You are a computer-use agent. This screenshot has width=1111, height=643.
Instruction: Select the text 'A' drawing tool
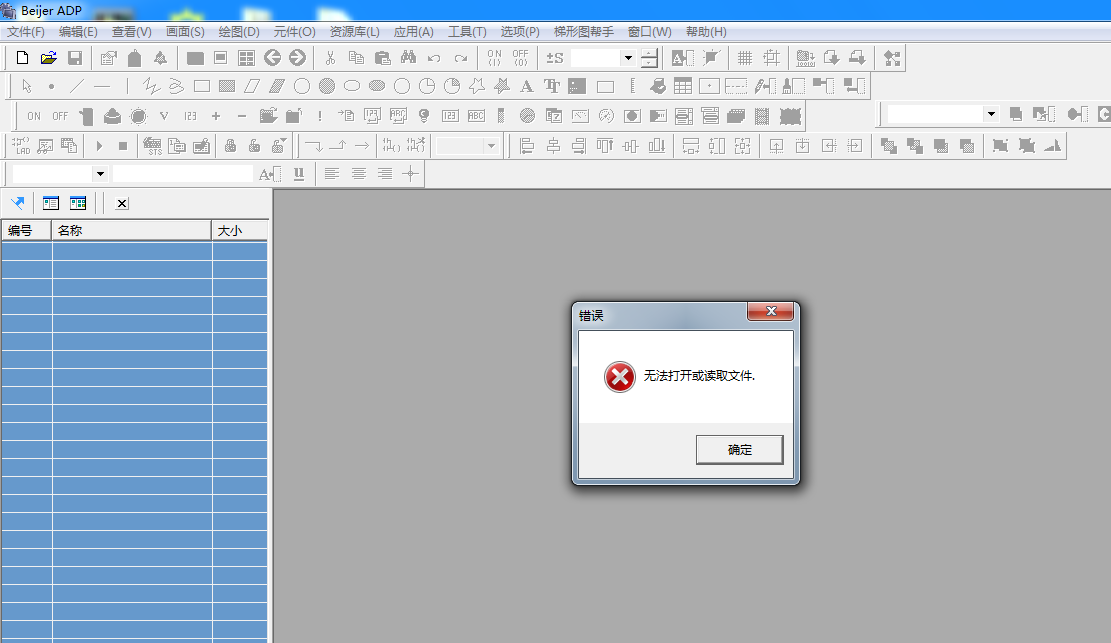[526, 86]
